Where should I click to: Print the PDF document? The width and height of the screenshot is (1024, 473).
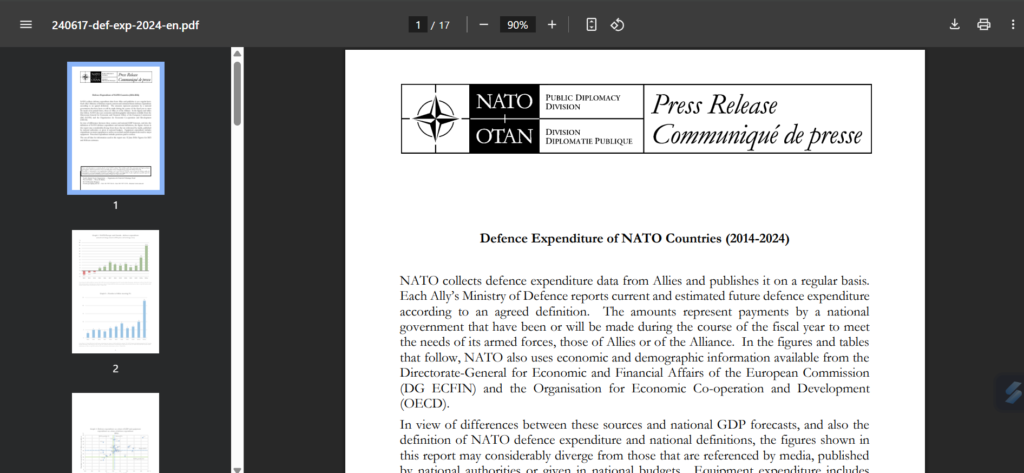(984, 25)
